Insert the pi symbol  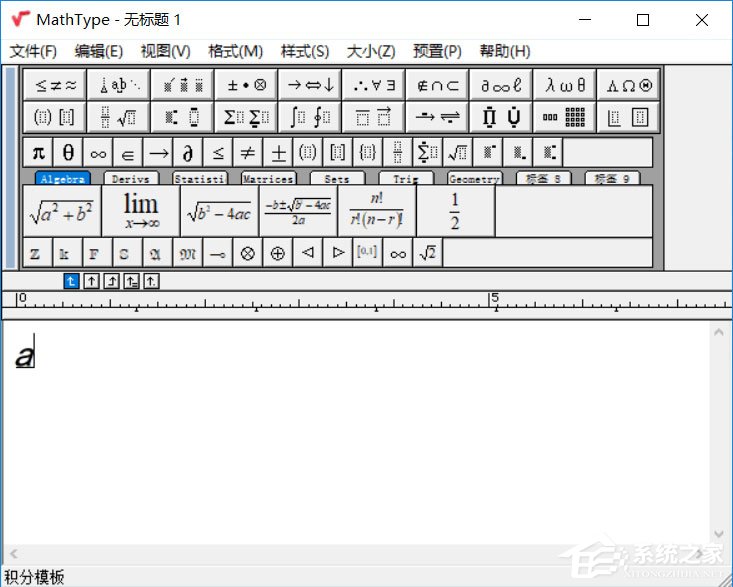(38, 153)
